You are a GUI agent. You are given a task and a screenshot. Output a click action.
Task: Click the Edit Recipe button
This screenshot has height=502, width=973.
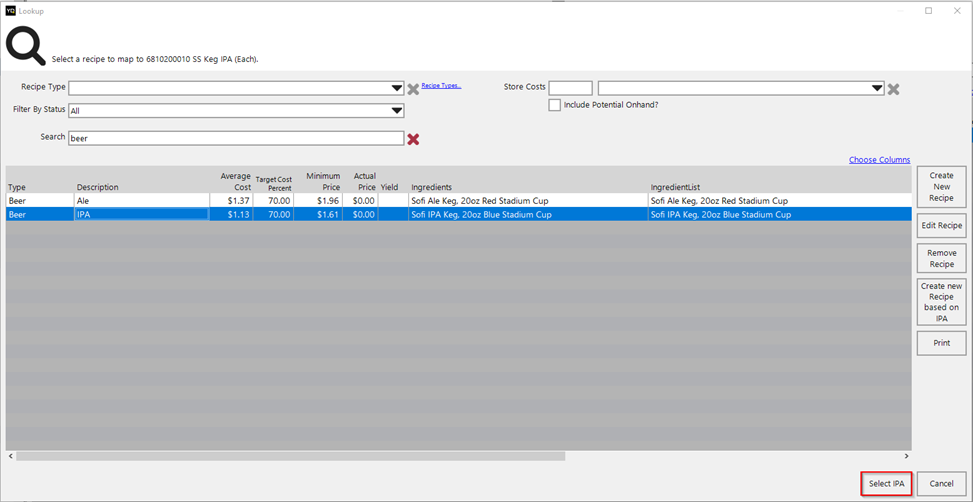pos(941,225)
